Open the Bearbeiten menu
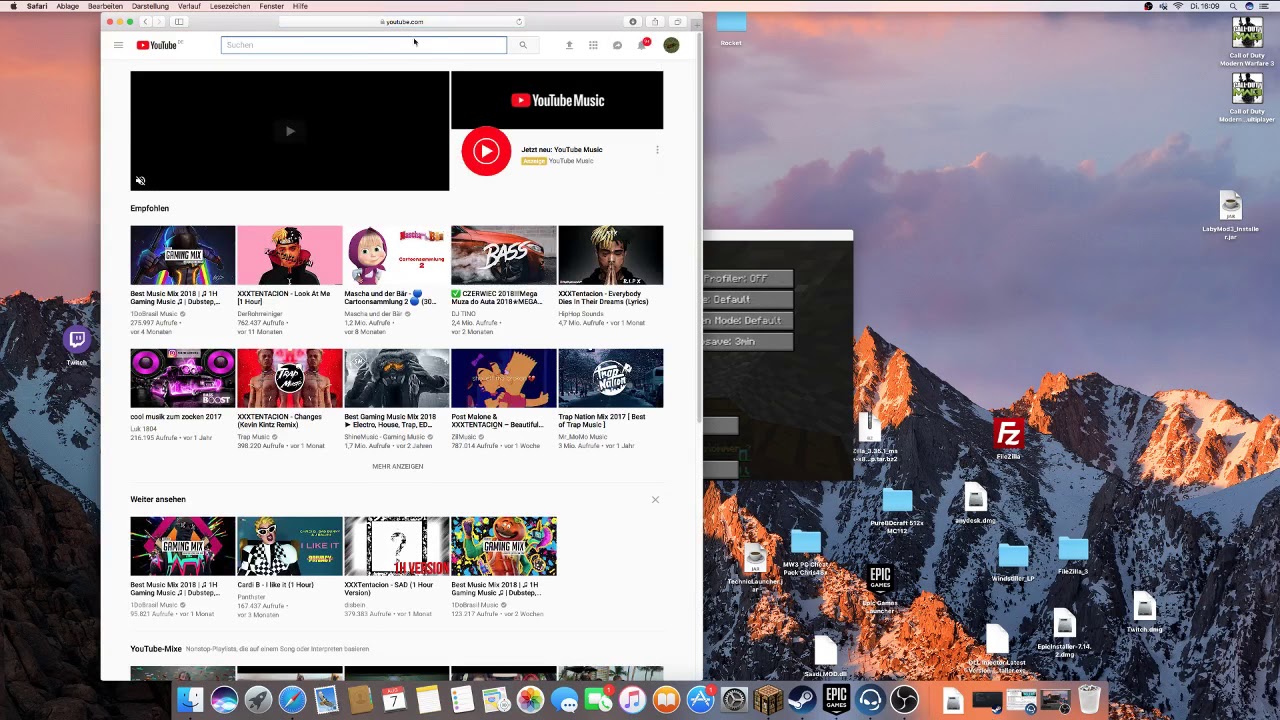This screenshot has height=720, width=1280. (x=105, y=6)
